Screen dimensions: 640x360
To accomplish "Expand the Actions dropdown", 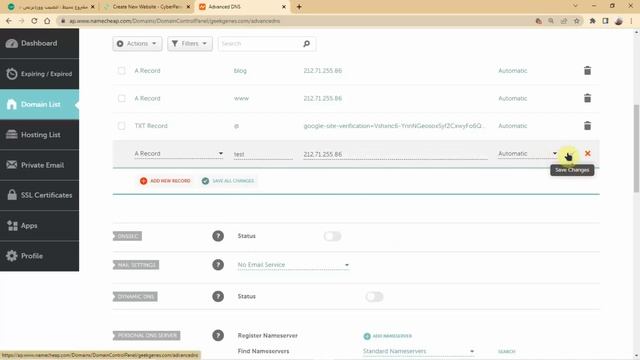I will (137, 44).
